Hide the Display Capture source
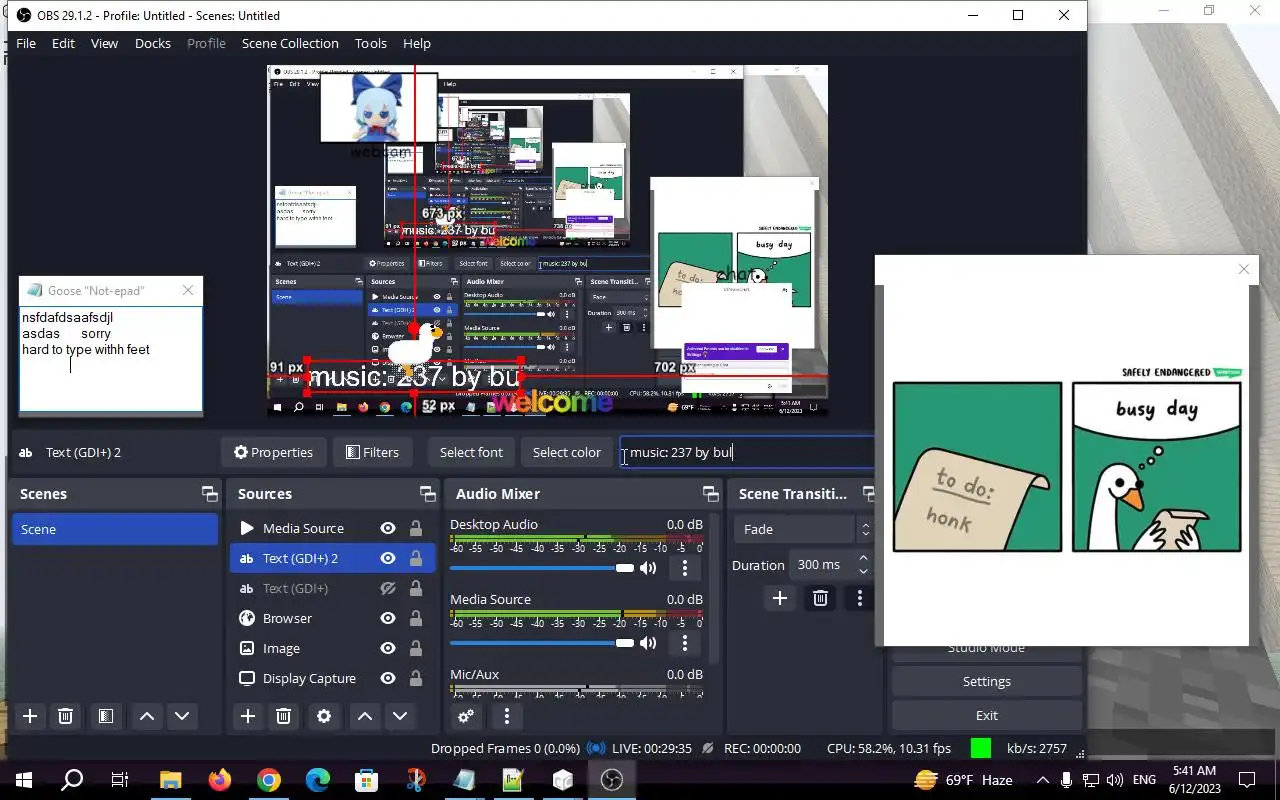 click(x=388, y=678)
